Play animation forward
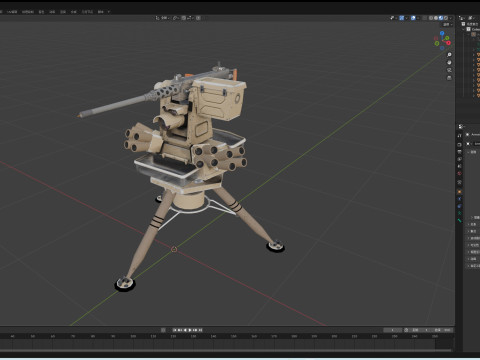Viewport: 480px width, 360px height. point(190,330)
